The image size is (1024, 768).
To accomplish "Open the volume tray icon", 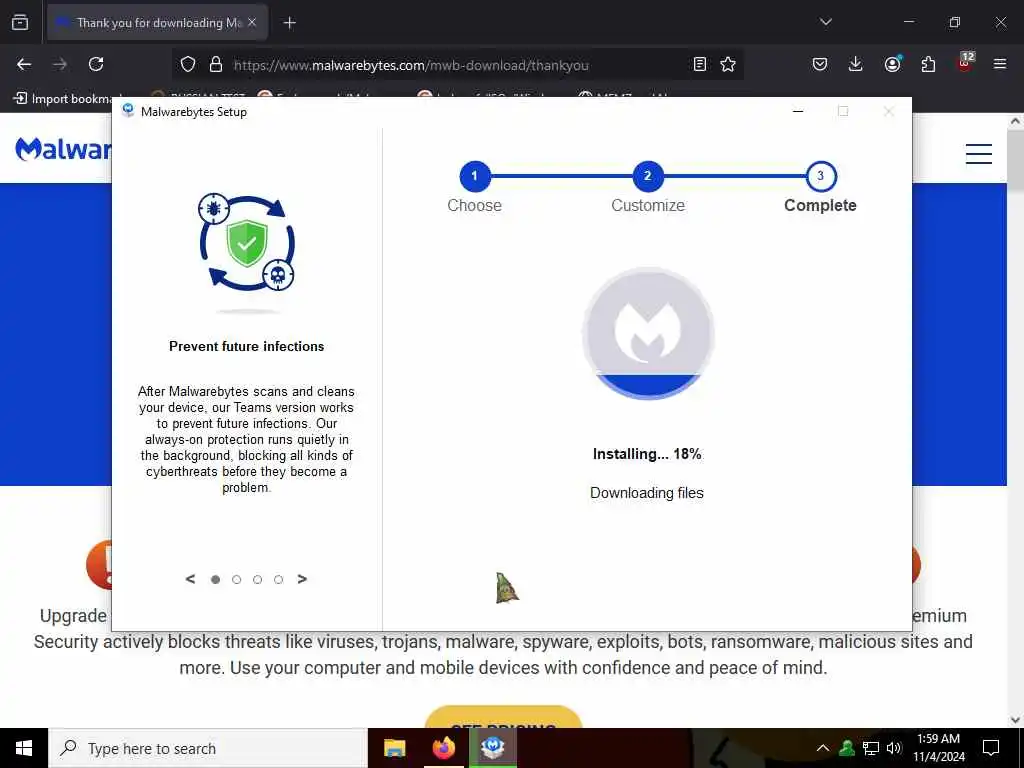I will (x=894, y=748).
